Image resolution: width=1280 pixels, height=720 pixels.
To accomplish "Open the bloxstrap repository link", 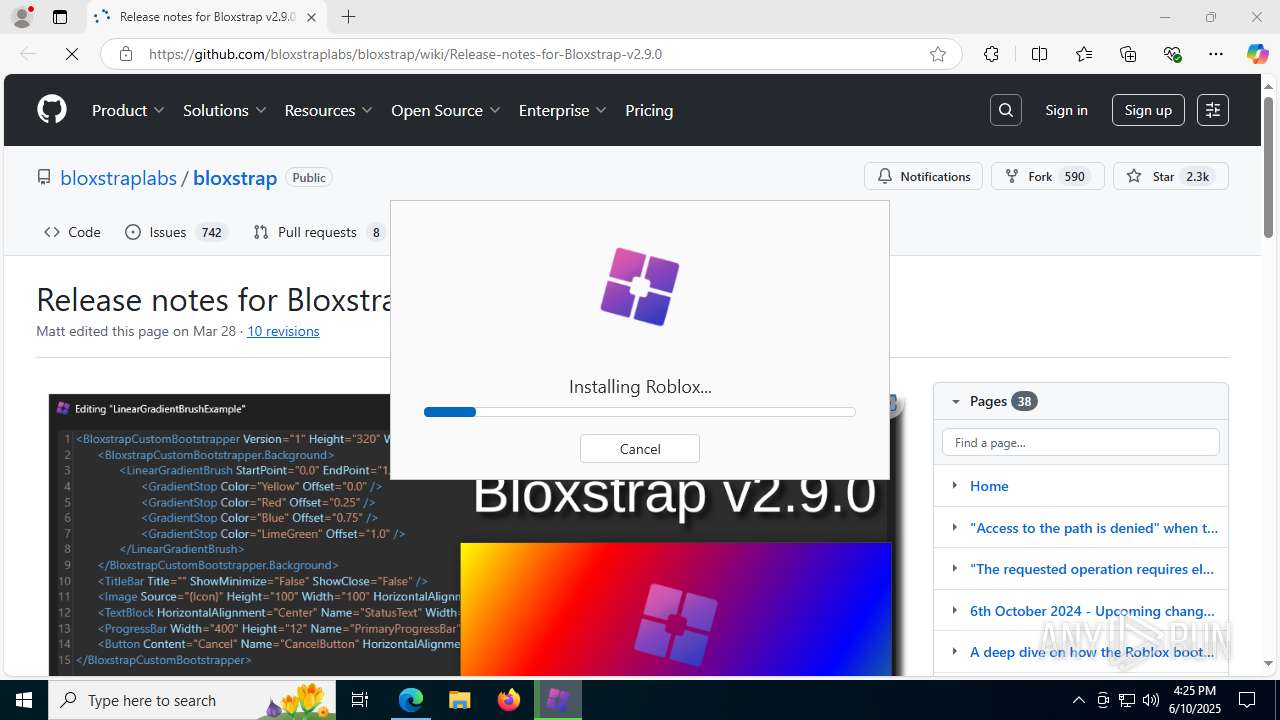I will [x=235, y=178].
